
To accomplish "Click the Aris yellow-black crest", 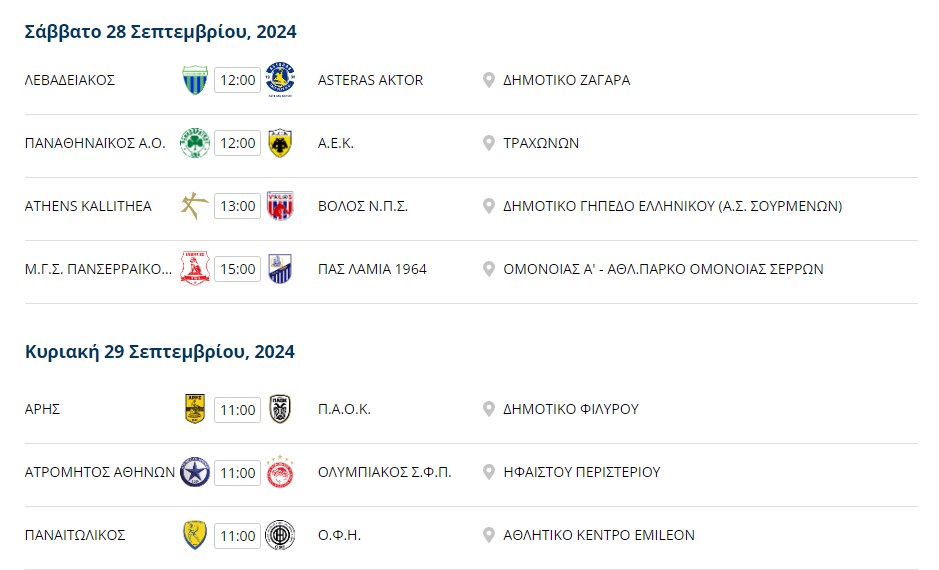I will point(195,409).
